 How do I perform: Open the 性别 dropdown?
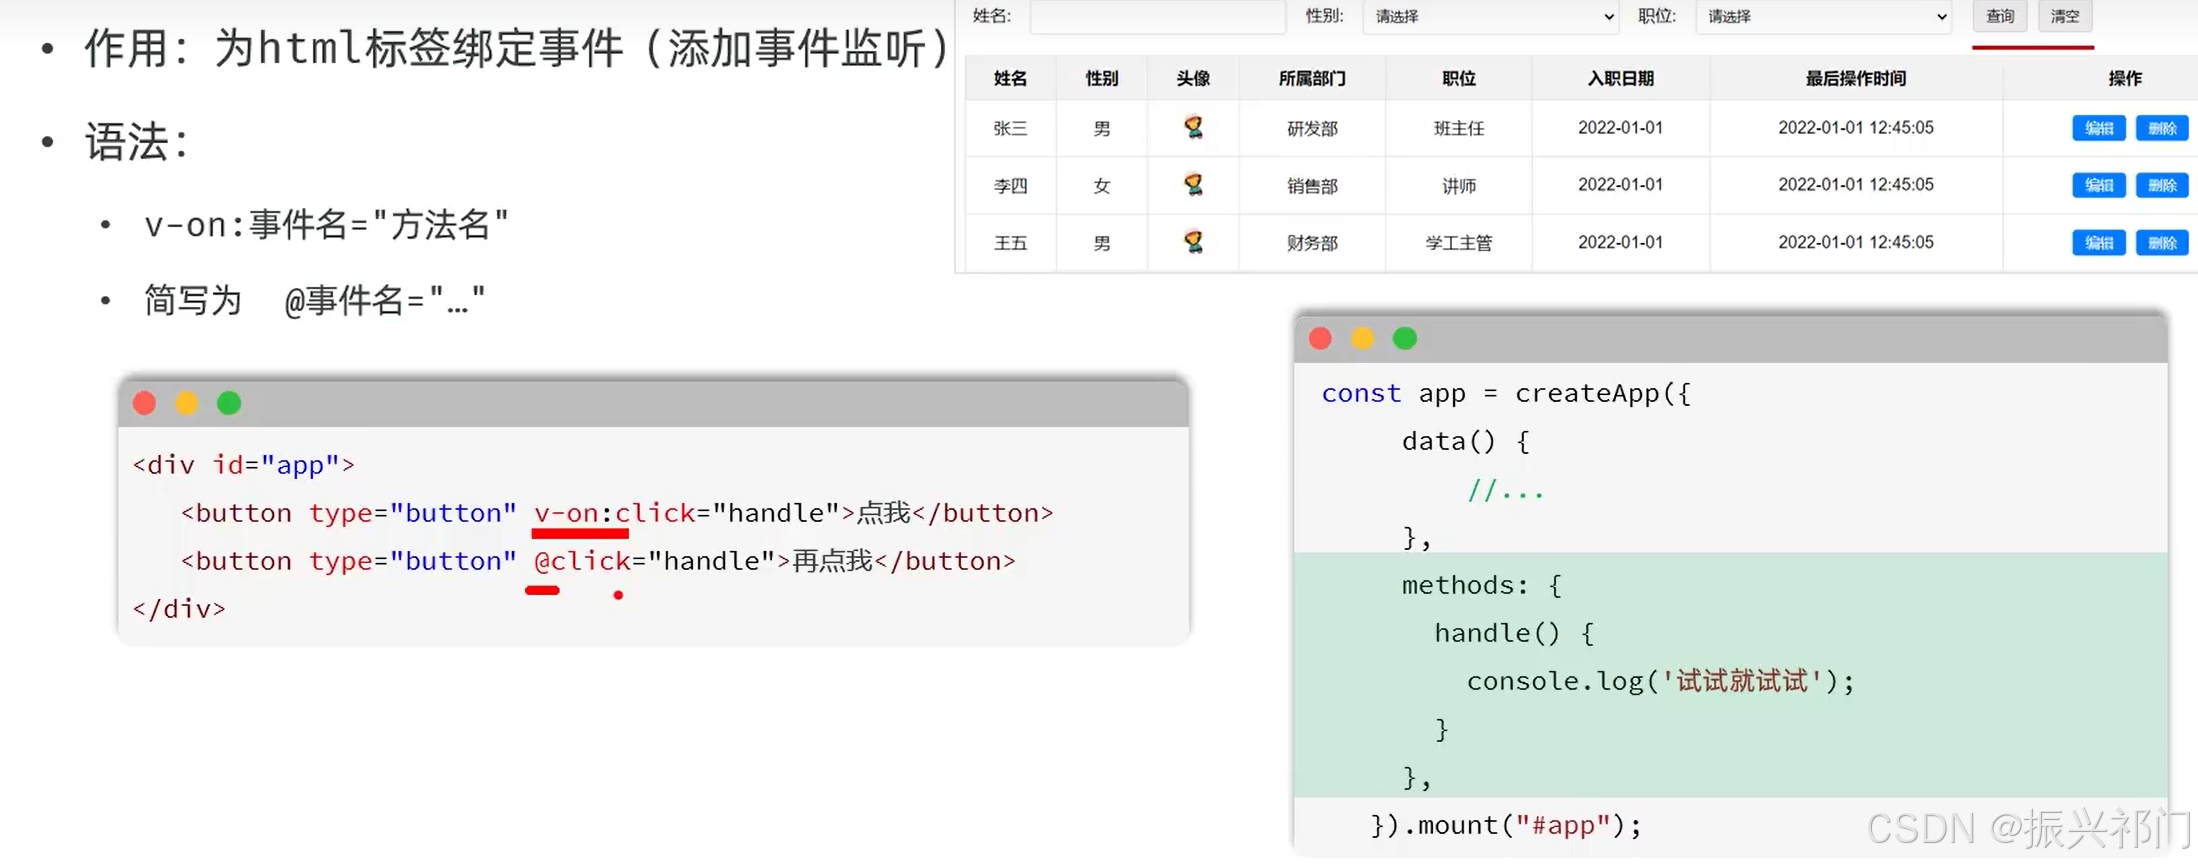coord(1490,16)
